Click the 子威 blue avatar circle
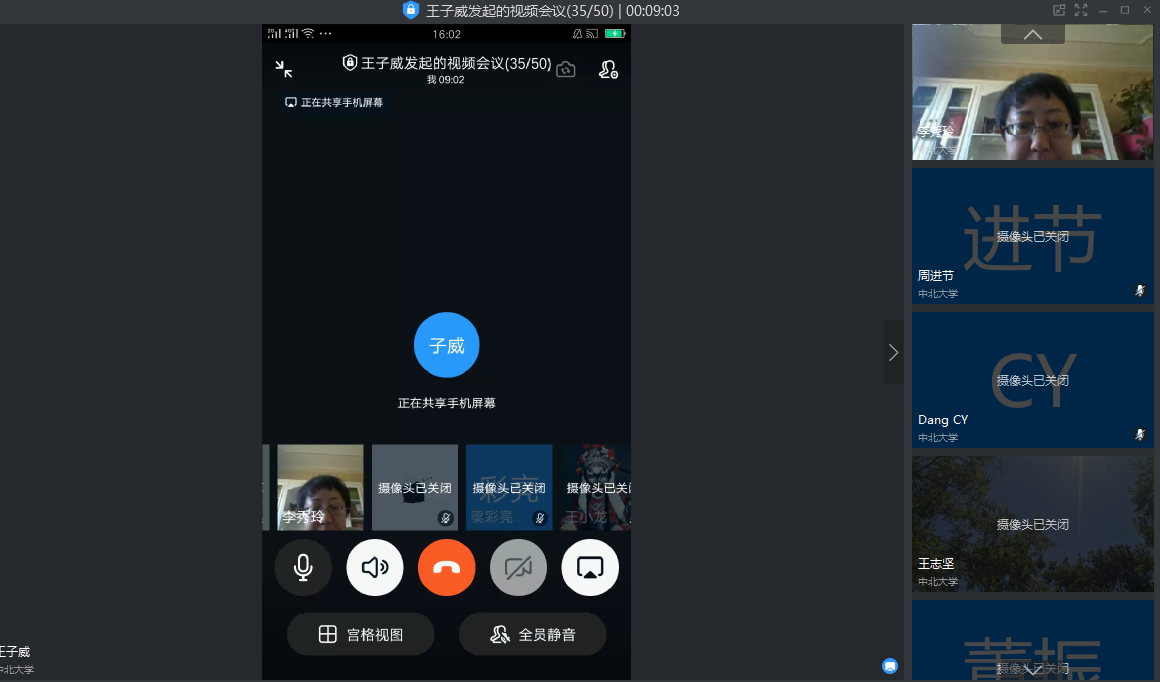The height and width of the screenshot is (682, 1160). [x=446, y=345]
